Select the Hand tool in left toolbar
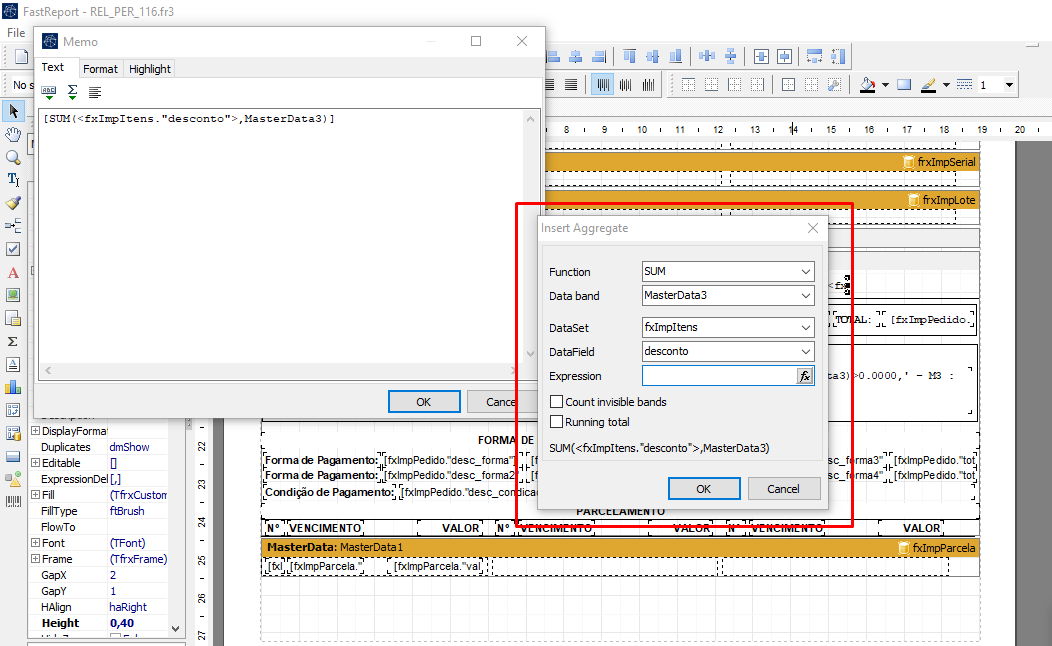This screenshot has height=646, width=1052. (13, 134)
